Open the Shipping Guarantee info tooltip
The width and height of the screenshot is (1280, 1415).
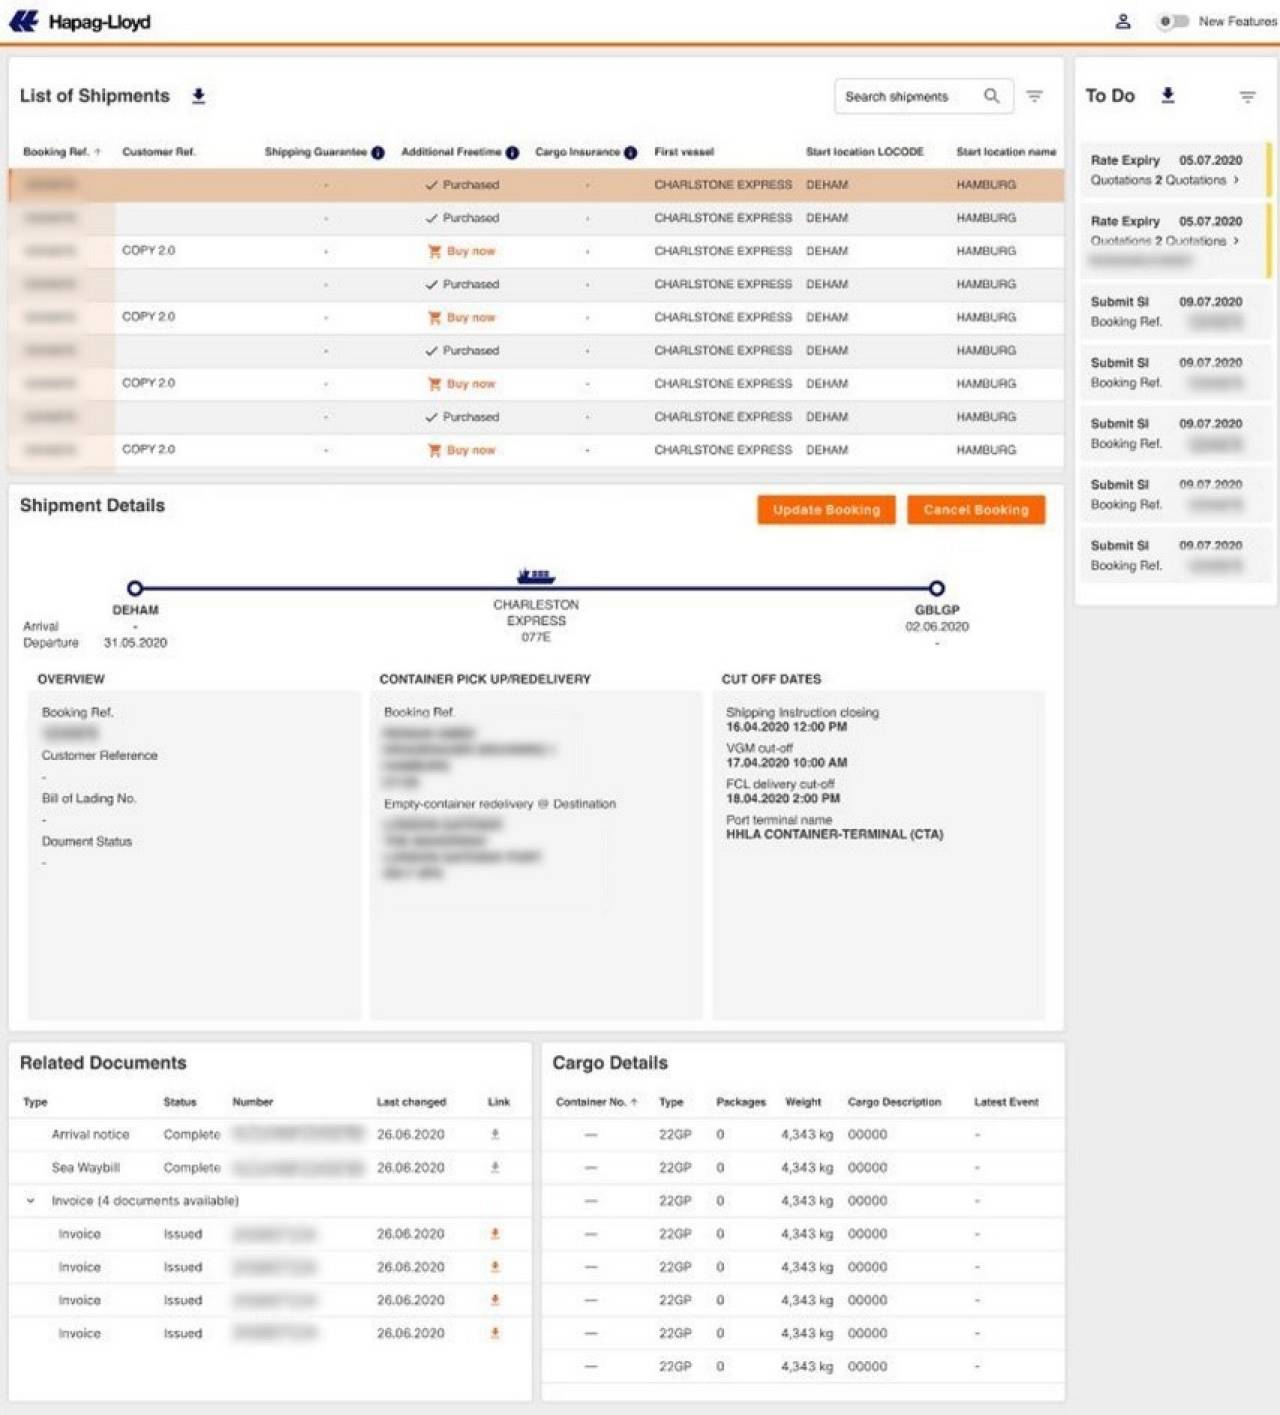[378, 152]
